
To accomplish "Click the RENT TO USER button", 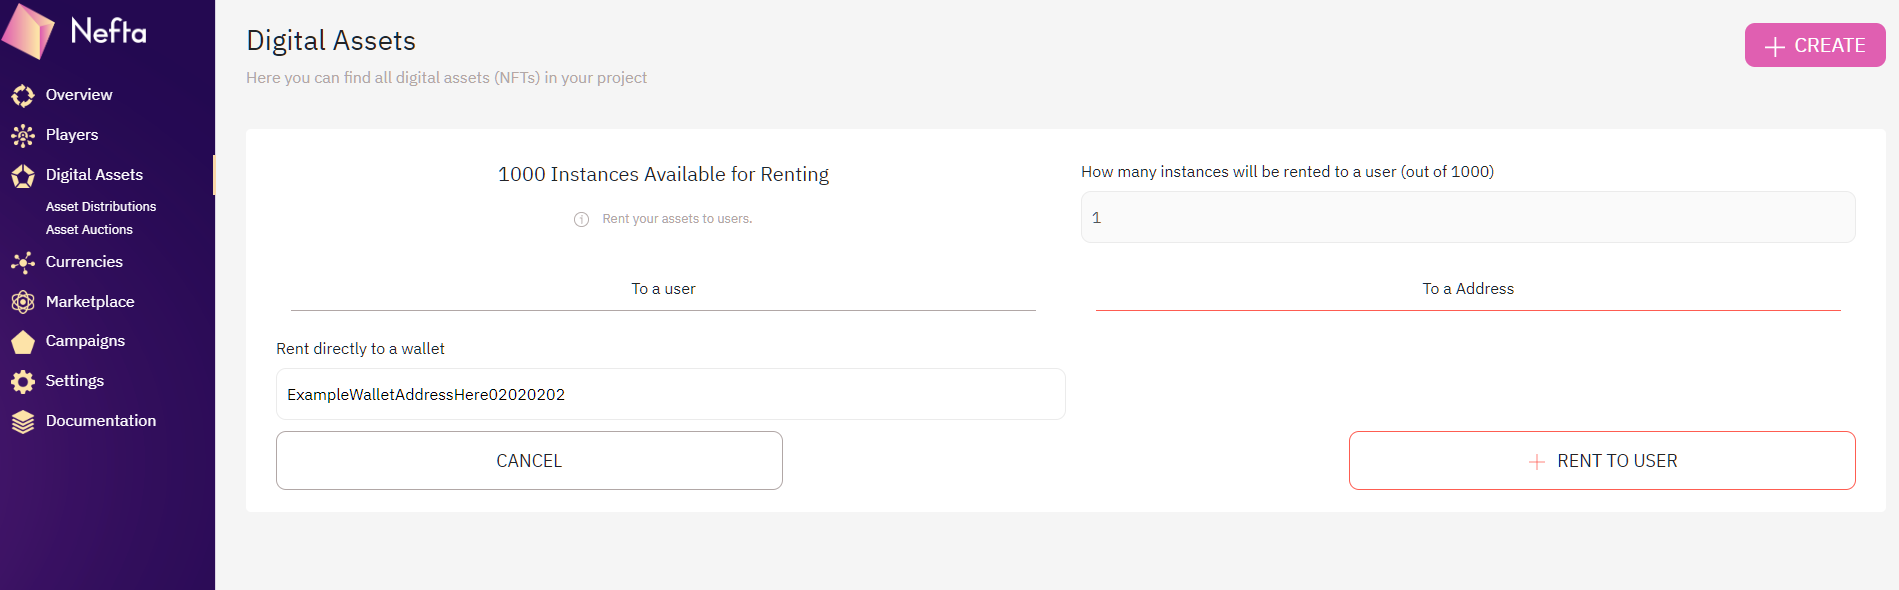I will pos(1601,461).
